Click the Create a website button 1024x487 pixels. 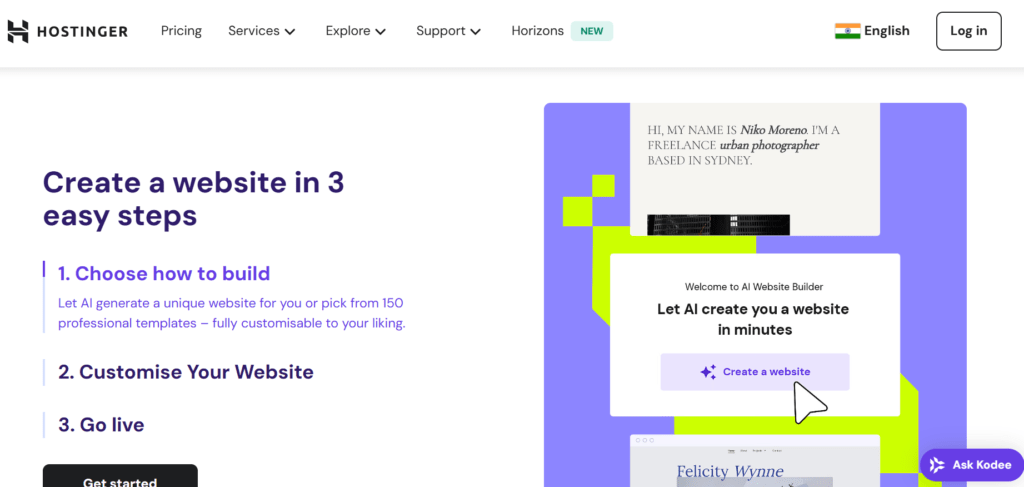tap(755, 372)
